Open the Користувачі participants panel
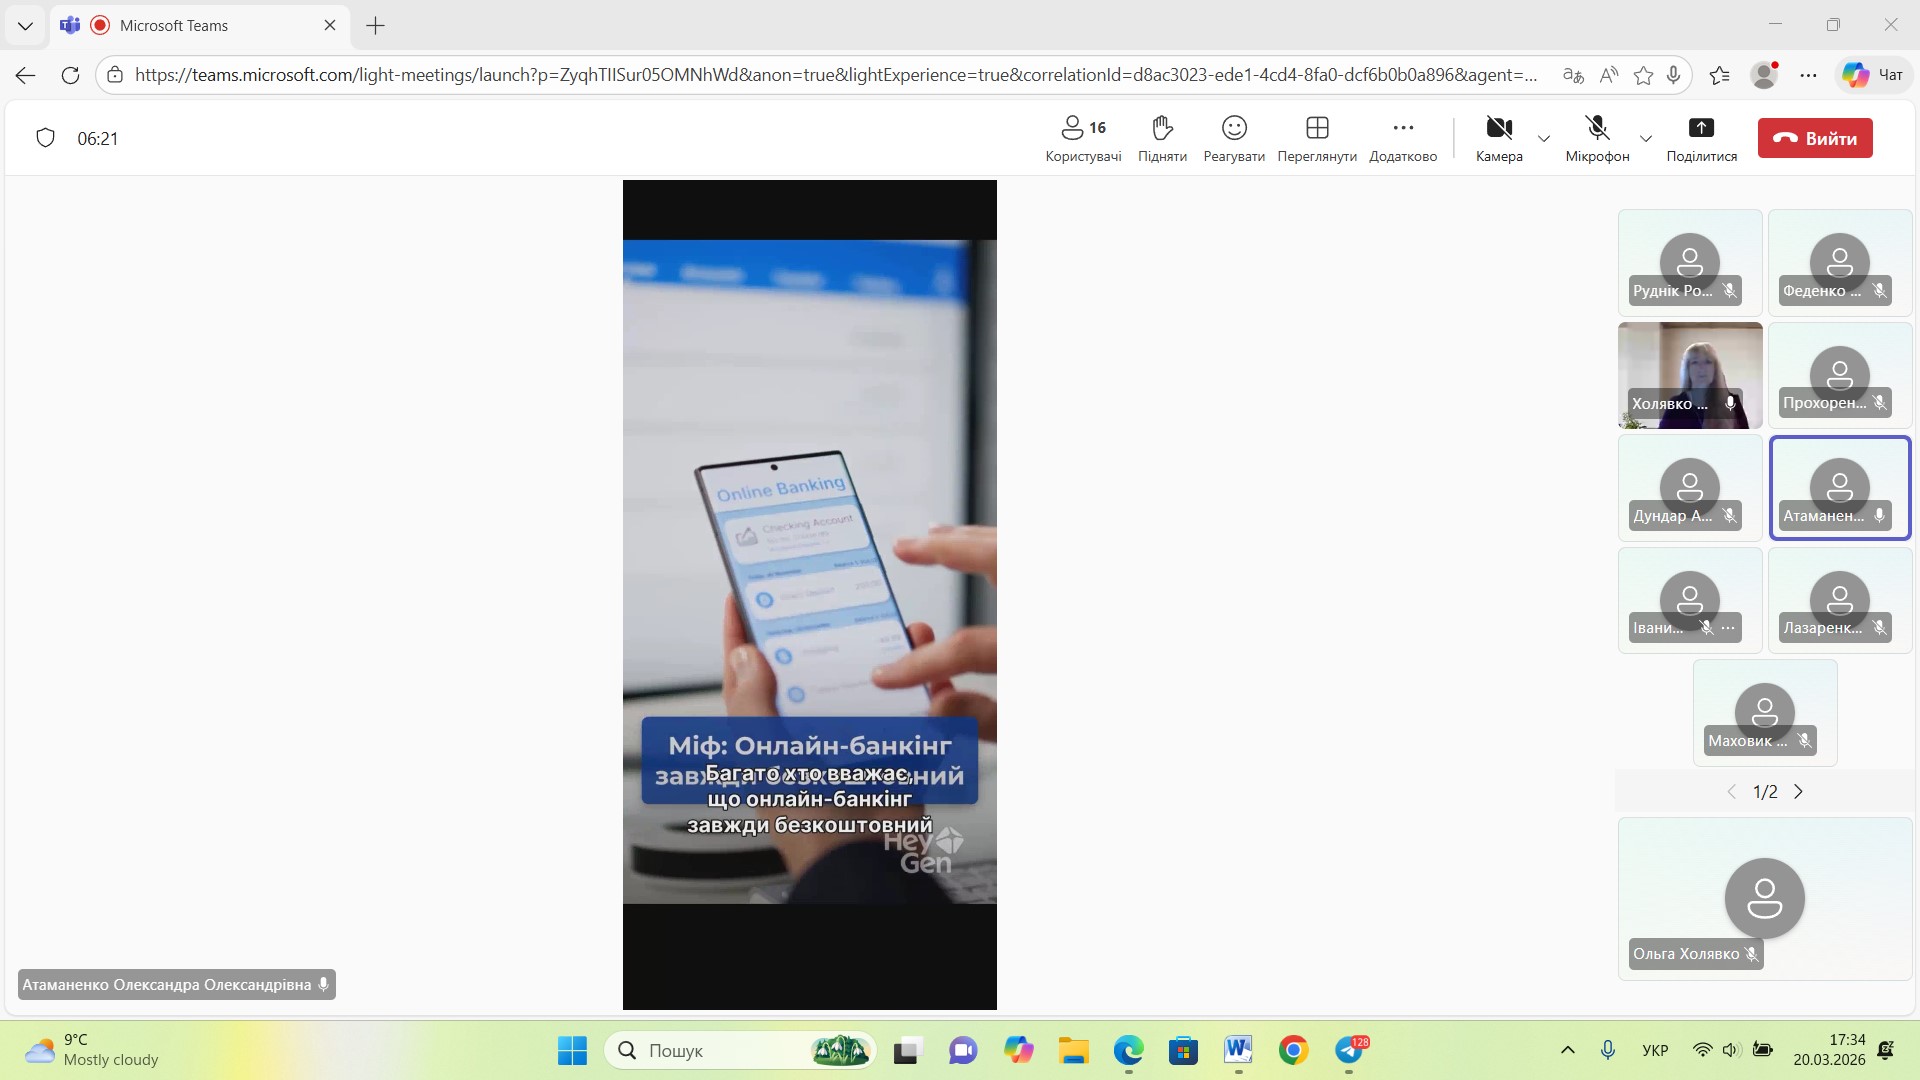Viewport: 1920px width, 1080px height. click(1082, 138)
